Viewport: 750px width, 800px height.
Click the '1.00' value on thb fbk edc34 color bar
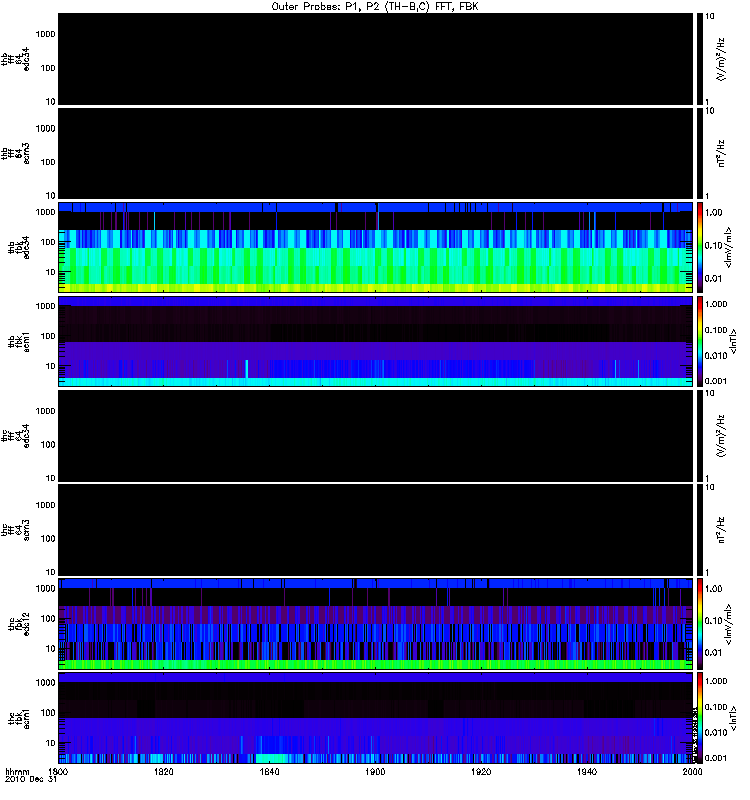pyautogui.click(x=714, y=212)
